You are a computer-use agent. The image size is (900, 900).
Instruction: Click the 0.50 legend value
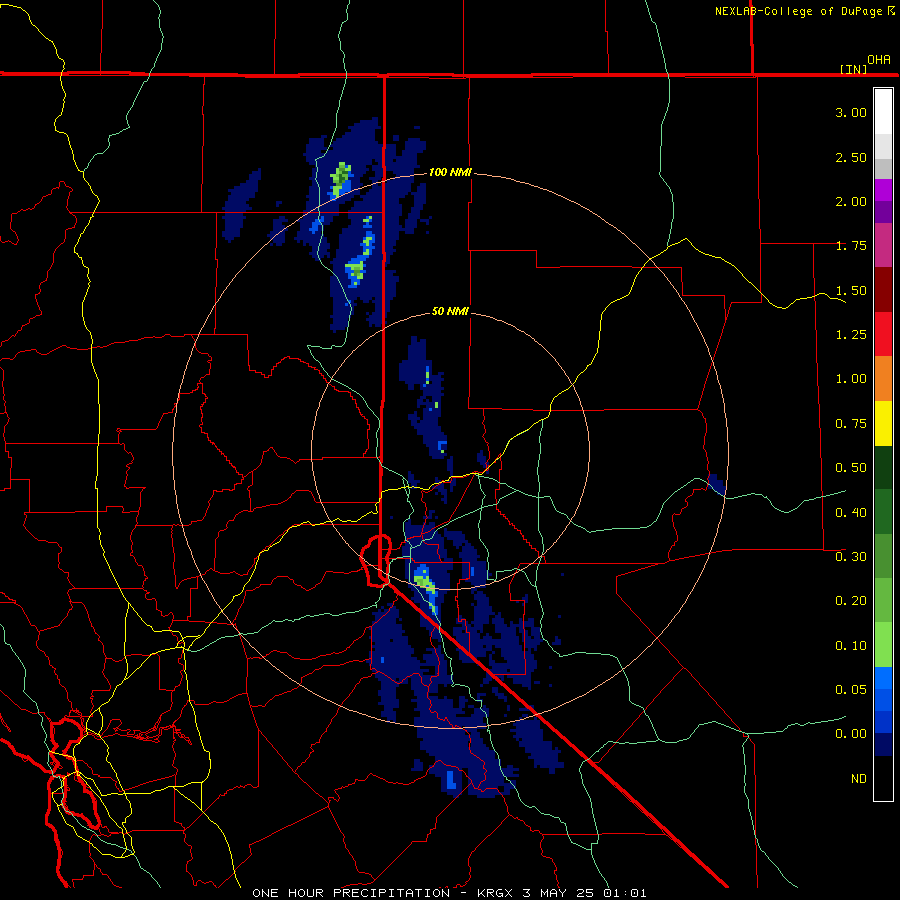pyautogui.click(x=851, y=468)
